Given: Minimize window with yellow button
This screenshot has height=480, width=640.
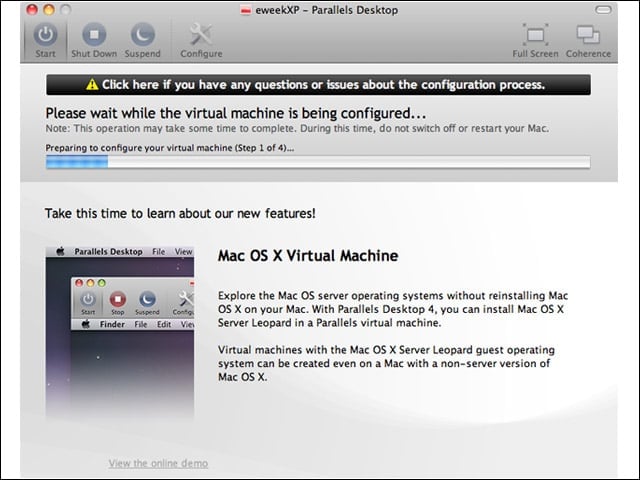Looking at the screenshot, I should tap(49, 10).
